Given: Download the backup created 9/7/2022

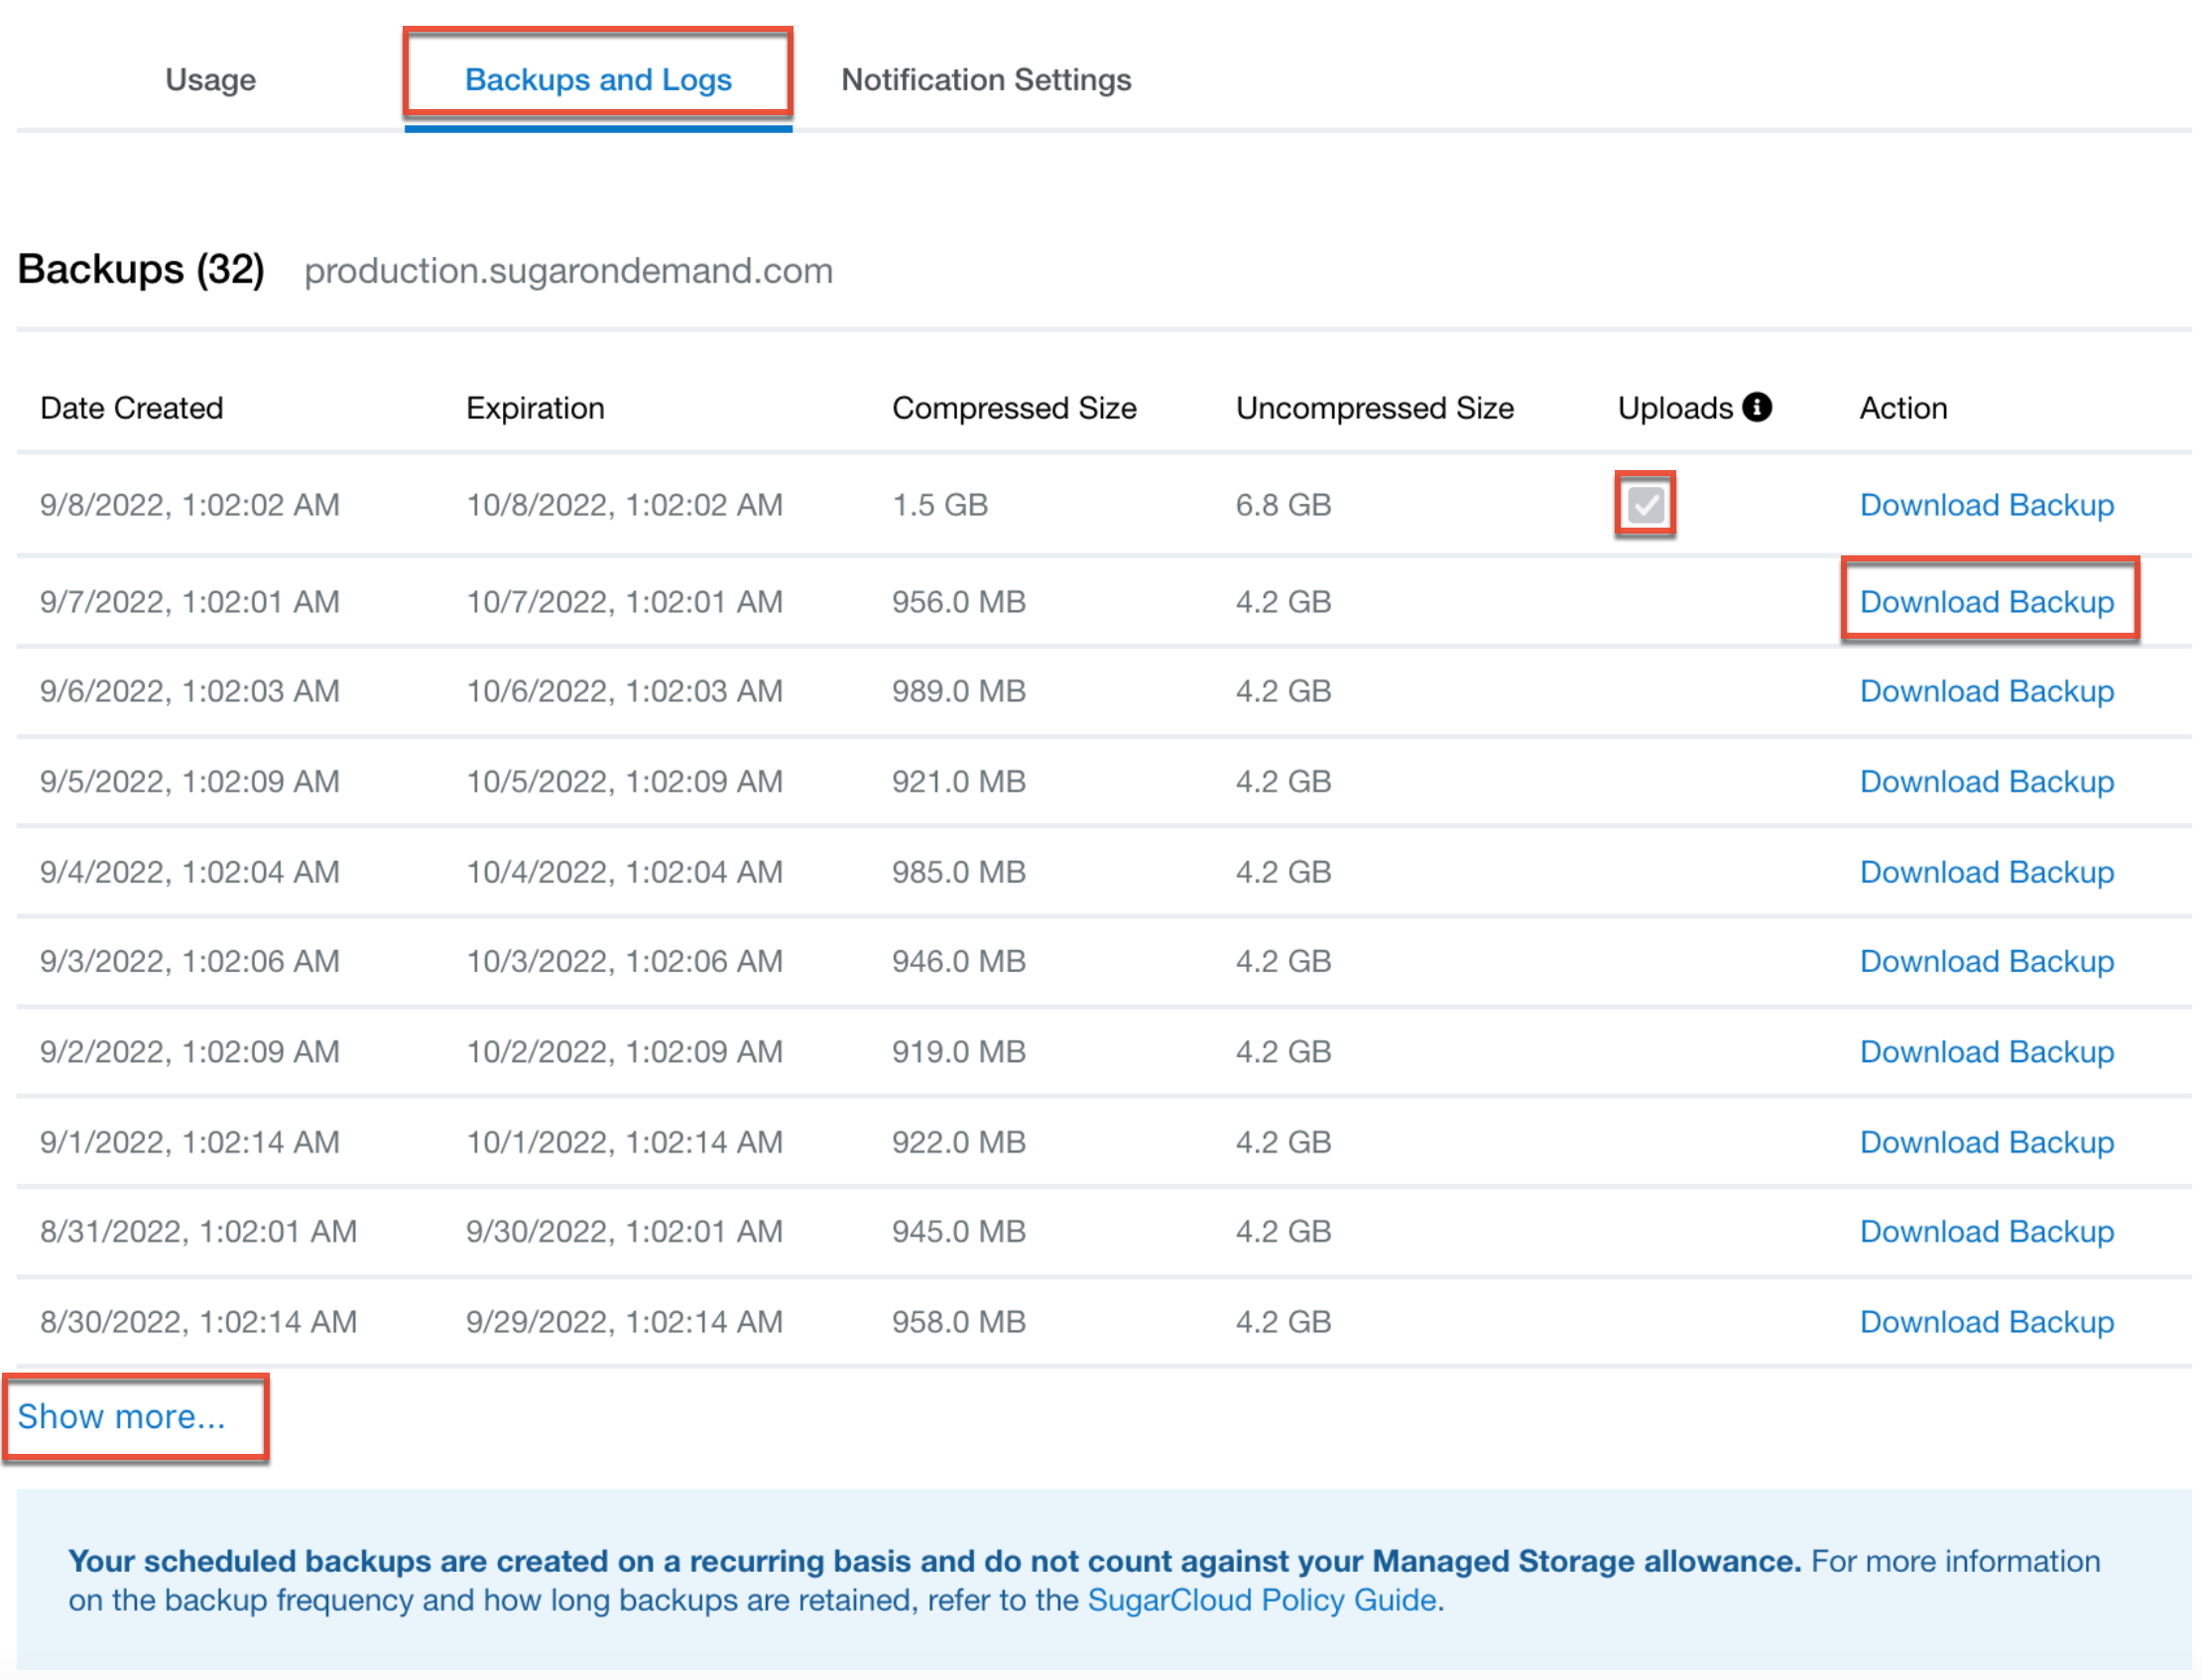Looking at the screenshot, I should (x=1986, y=601).
